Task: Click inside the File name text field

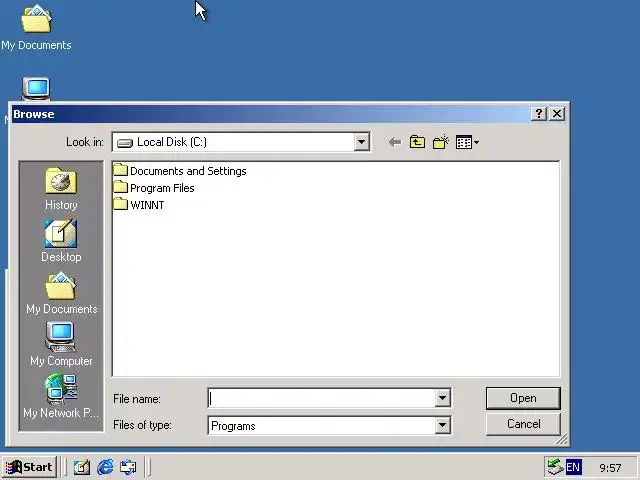Action: 322,398
